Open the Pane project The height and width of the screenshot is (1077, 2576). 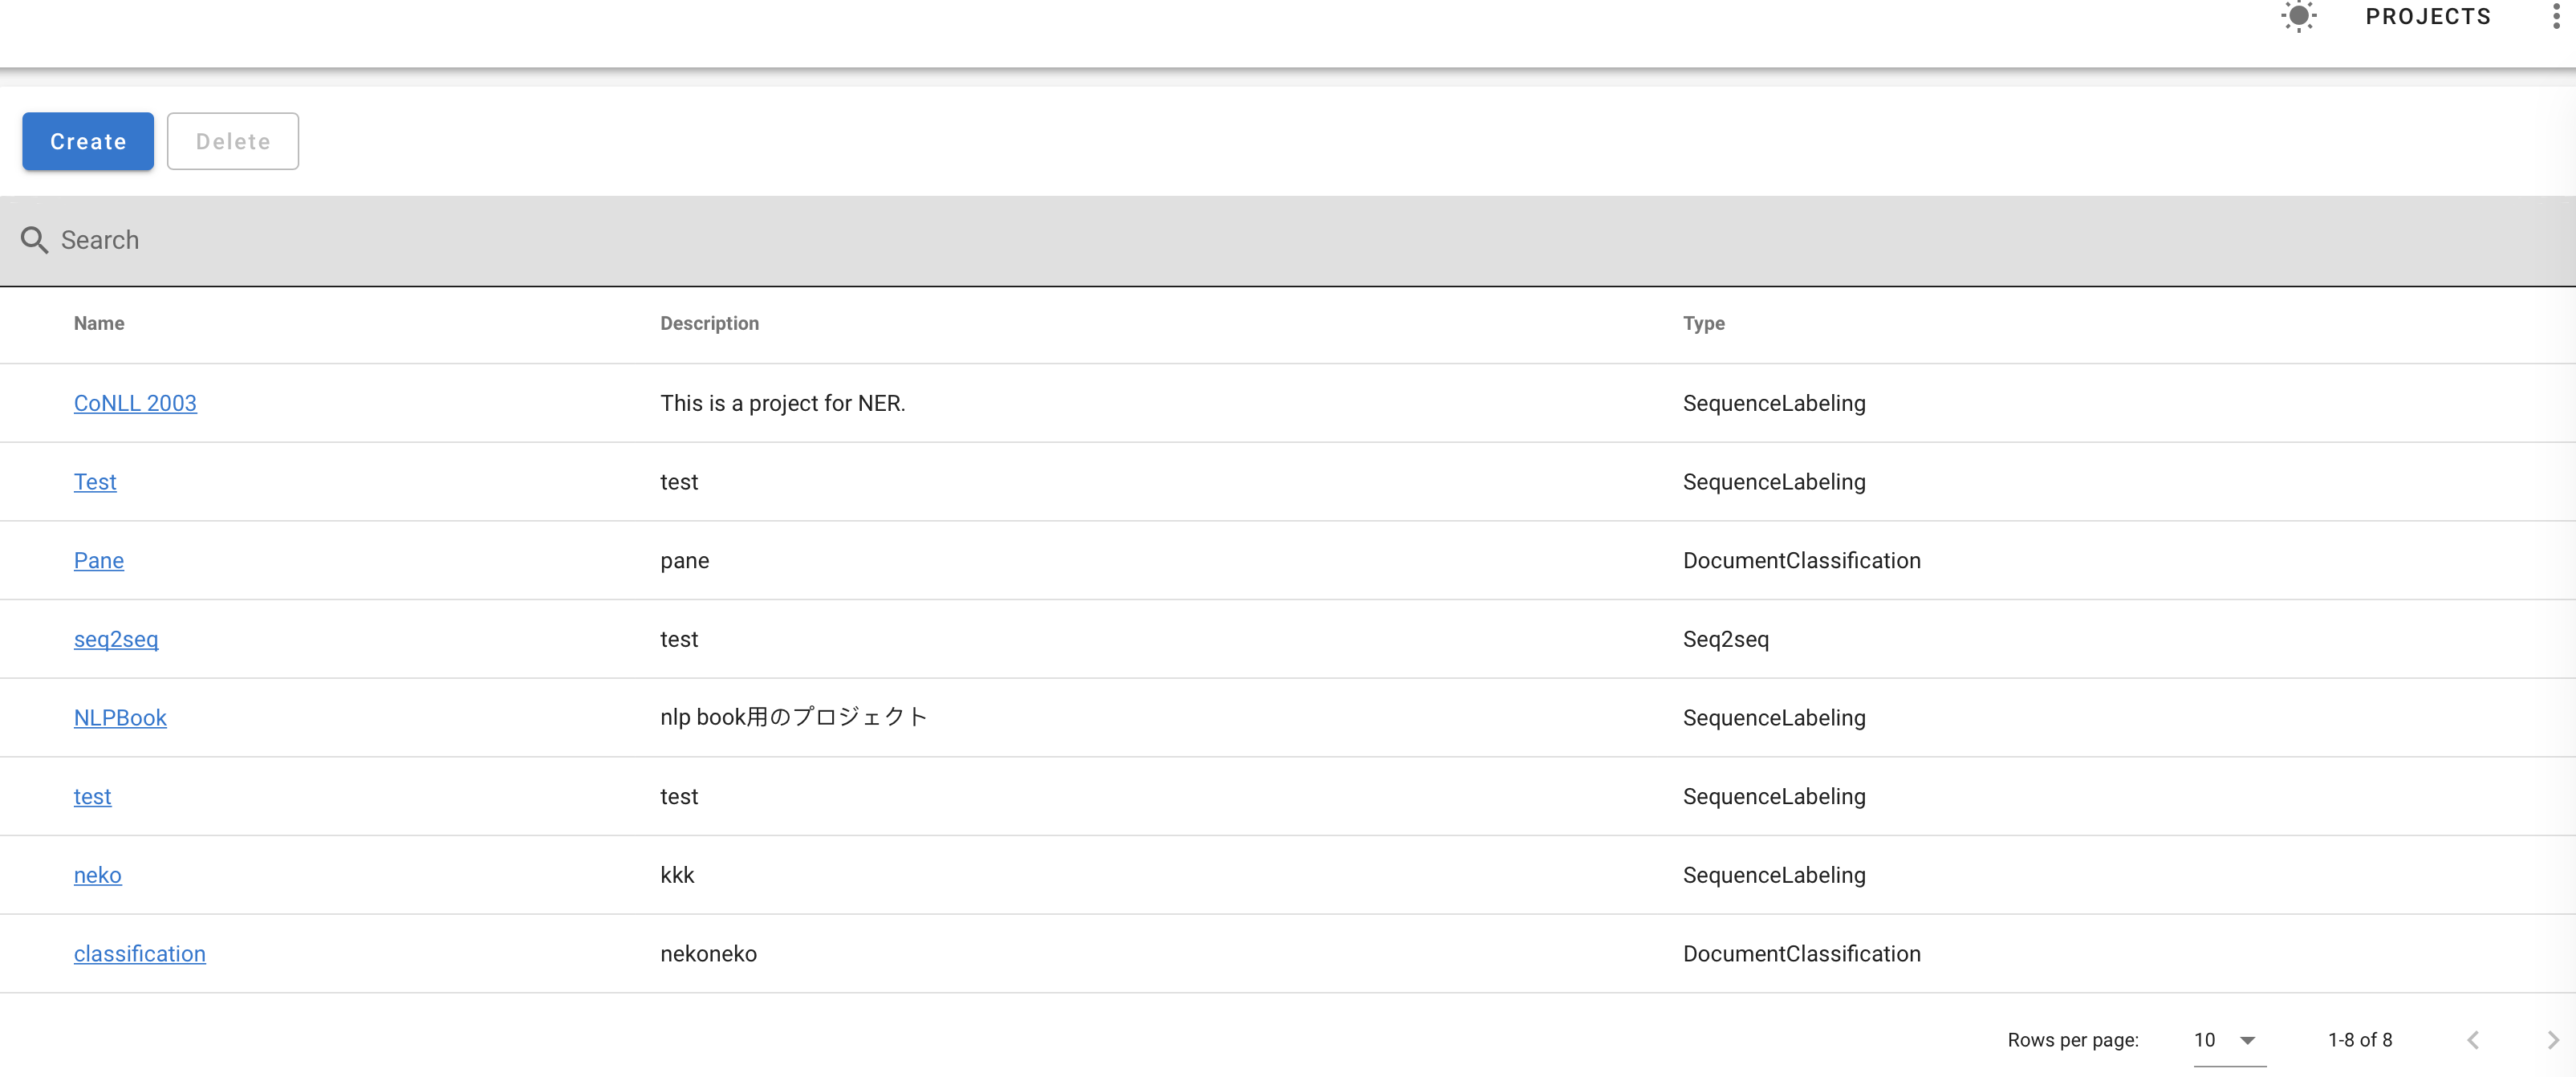click(x=99, y=560)
